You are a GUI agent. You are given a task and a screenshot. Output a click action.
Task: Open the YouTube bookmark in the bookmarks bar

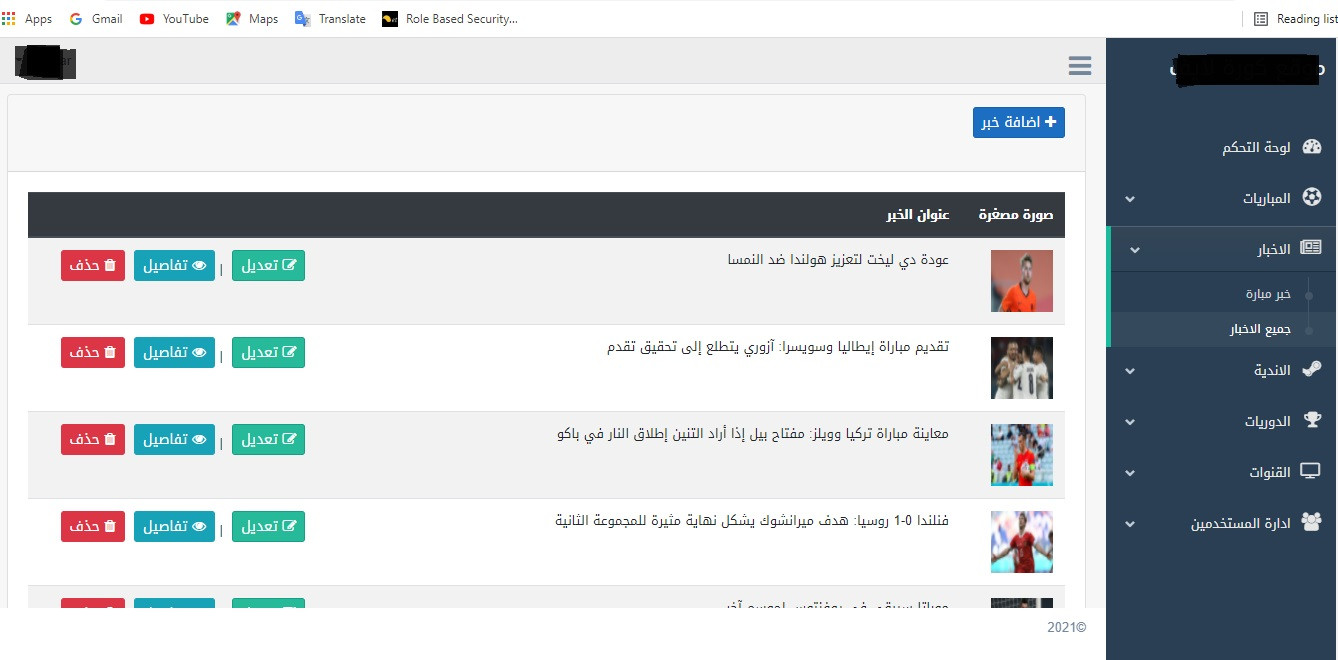173,18
